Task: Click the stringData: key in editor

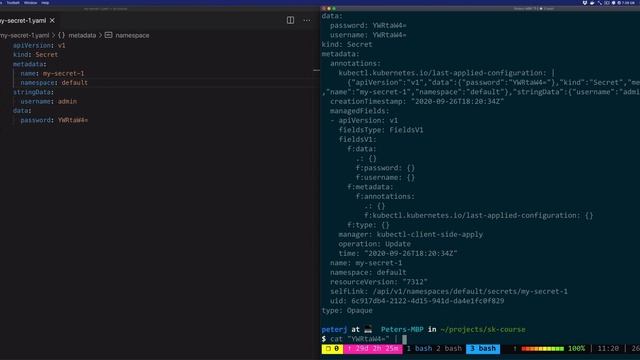Action: [x=33, y=92]
